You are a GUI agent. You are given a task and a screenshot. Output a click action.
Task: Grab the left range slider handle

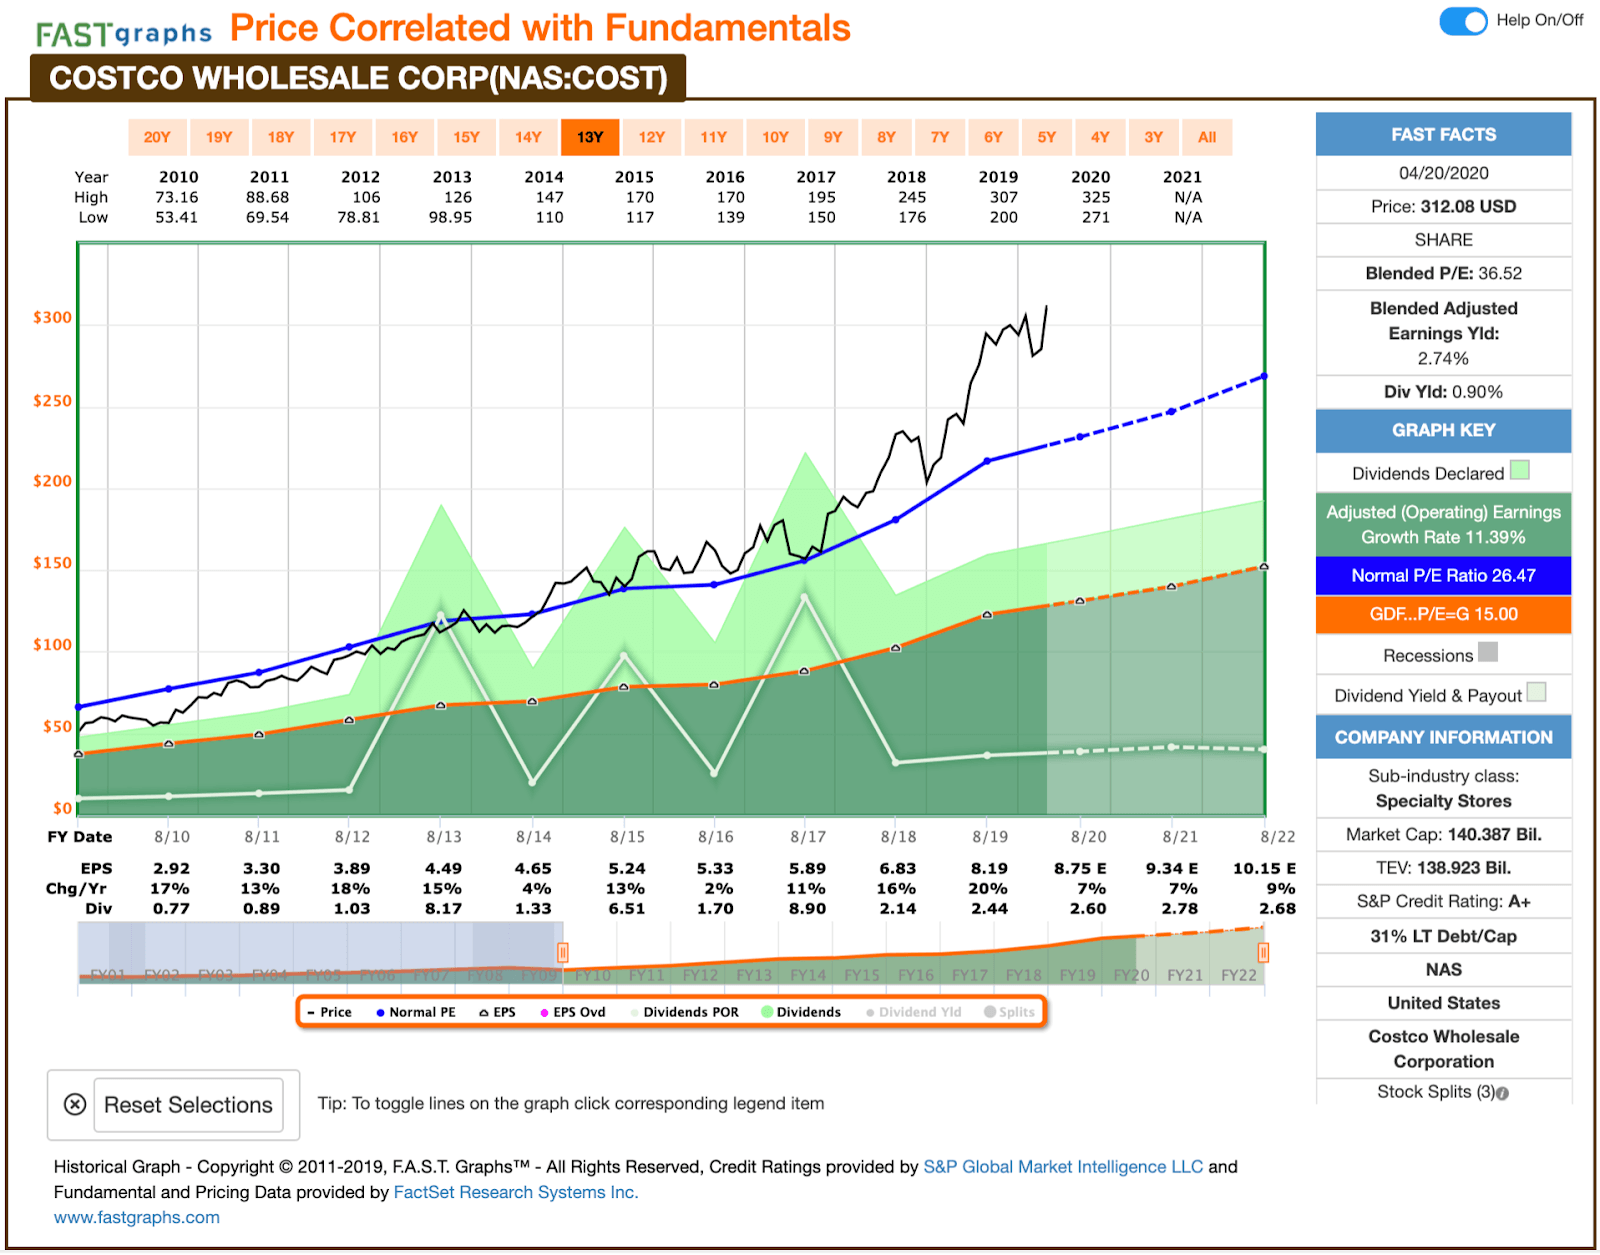click(x=563, y=952)
